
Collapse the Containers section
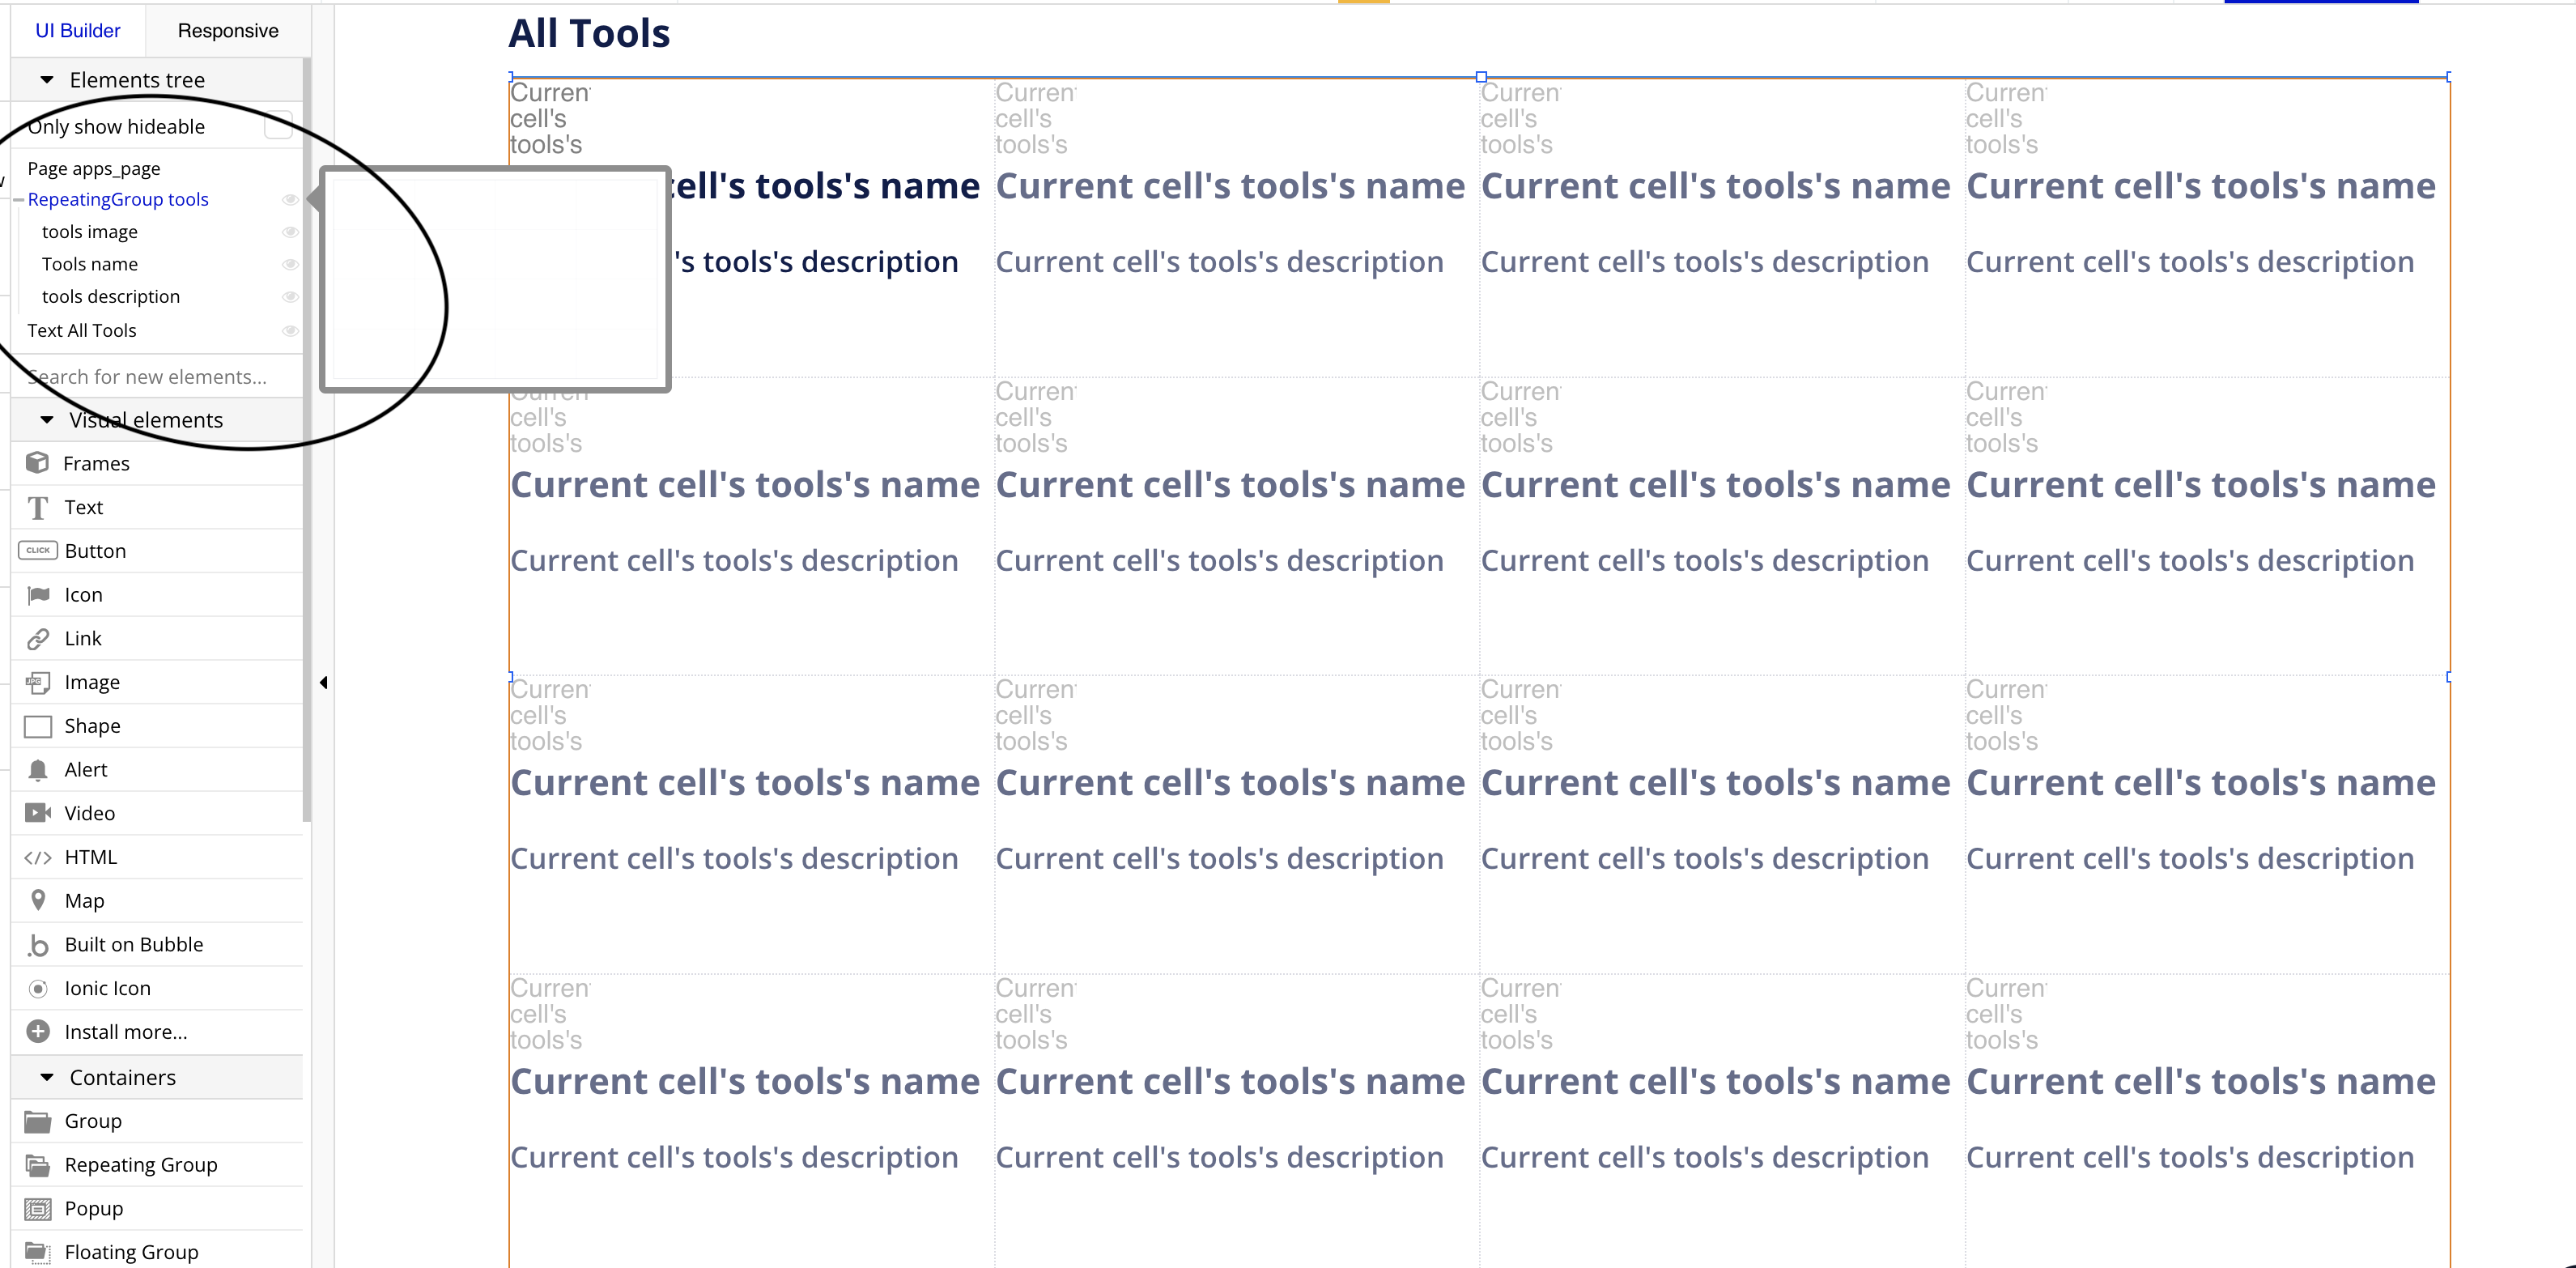pyautogui.click(x=47, y=1077)
